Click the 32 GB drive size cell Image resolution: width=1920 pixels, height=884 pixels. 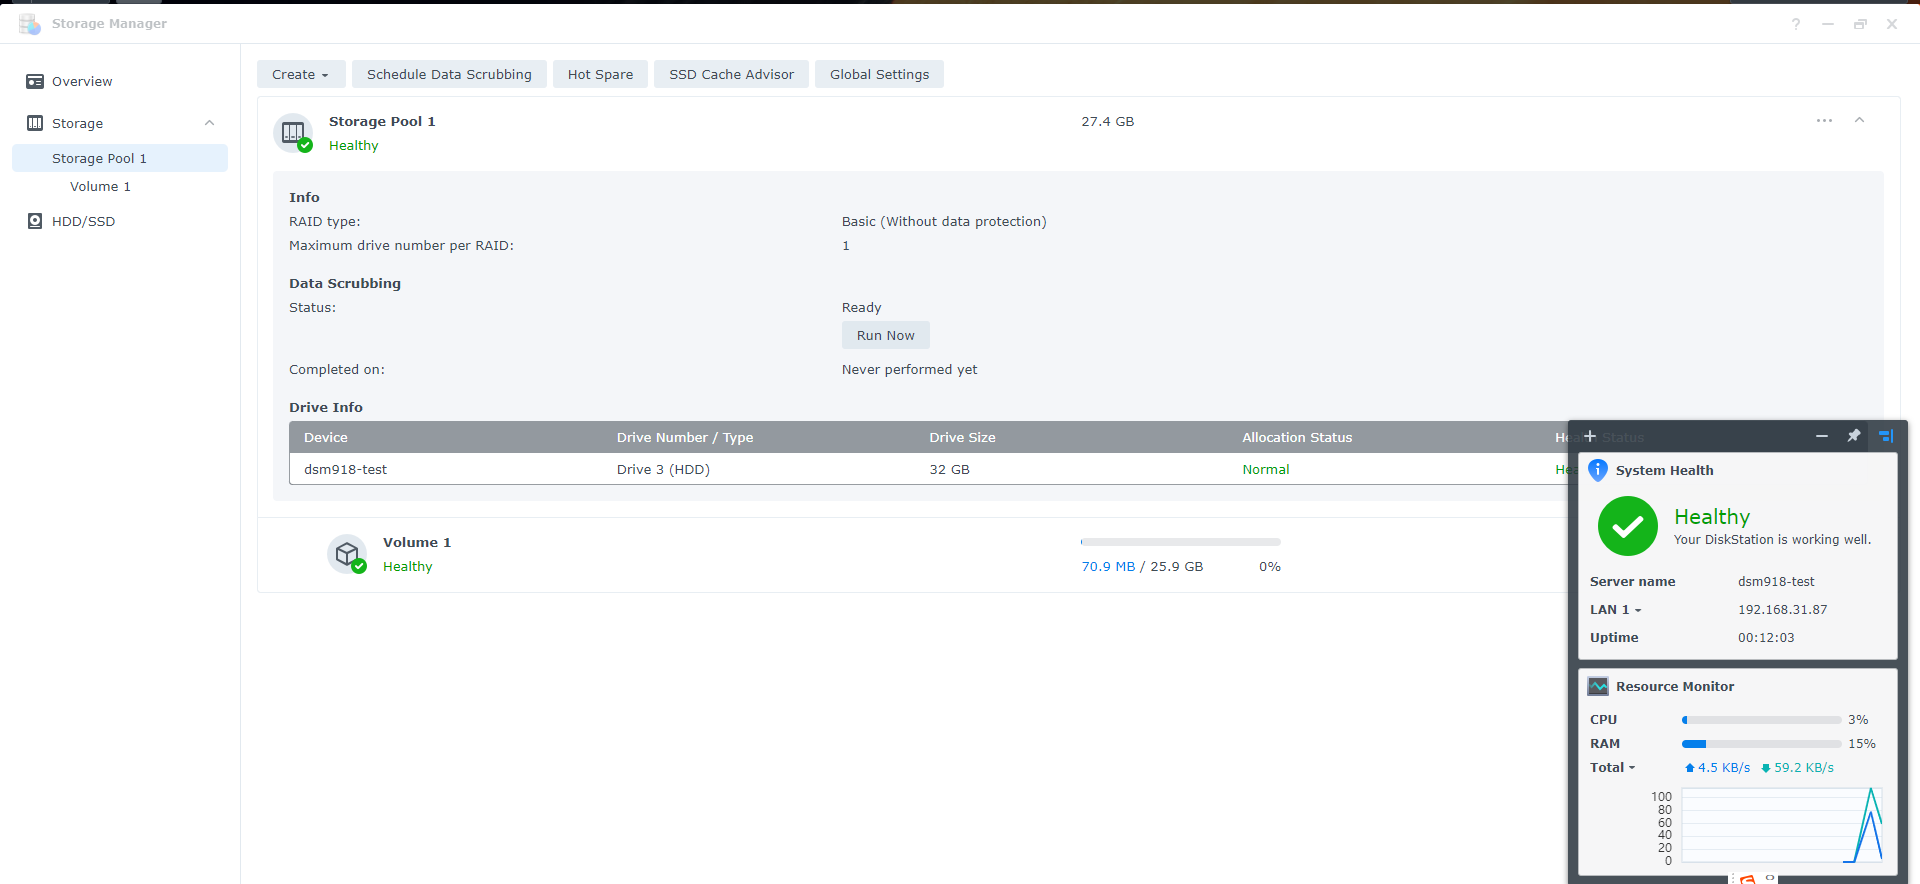(x=949, y=469)
